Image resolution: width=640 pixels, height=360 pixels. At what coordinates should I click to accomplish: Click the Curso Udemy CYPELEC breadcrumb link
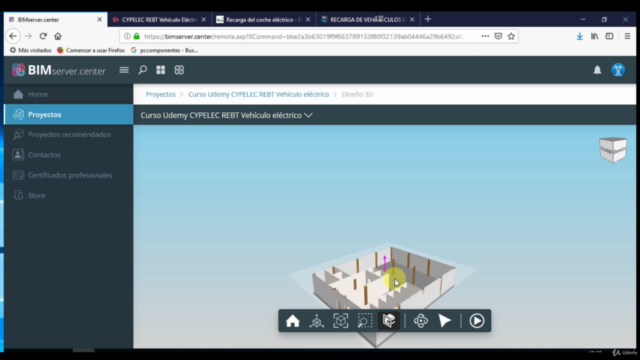(x=258, y=94)
